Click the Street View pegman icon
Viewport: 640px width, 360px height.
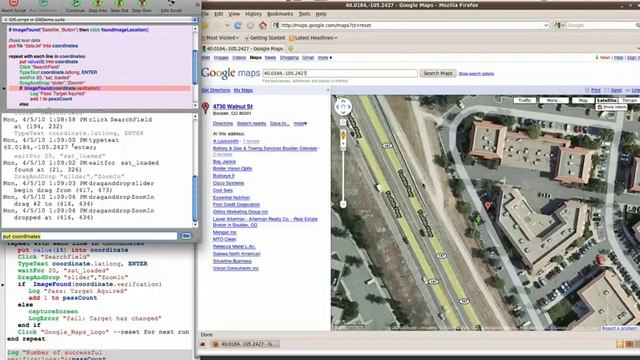pyautogui.click(x=343, y=135)
